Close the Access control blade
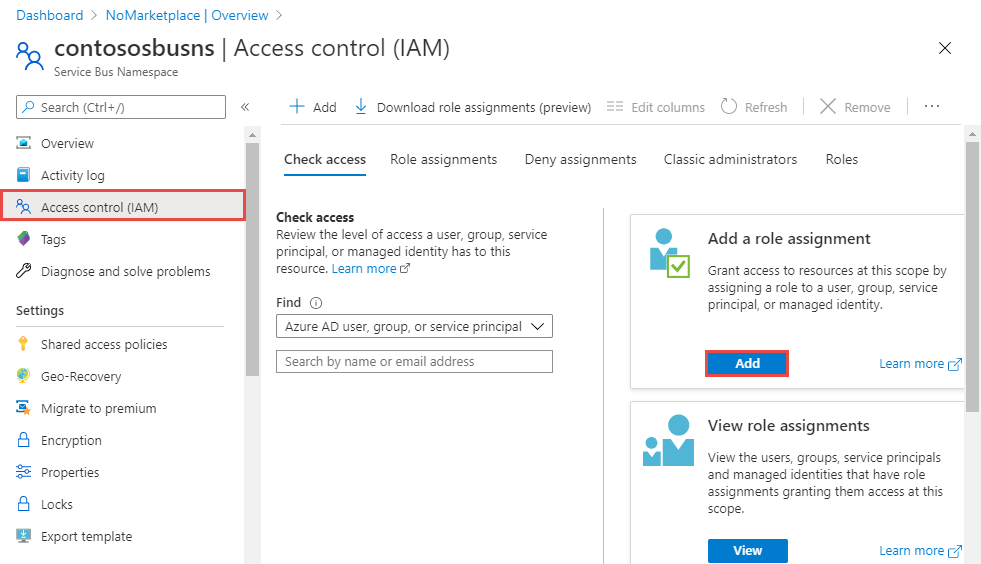 (x=945, y=48)
